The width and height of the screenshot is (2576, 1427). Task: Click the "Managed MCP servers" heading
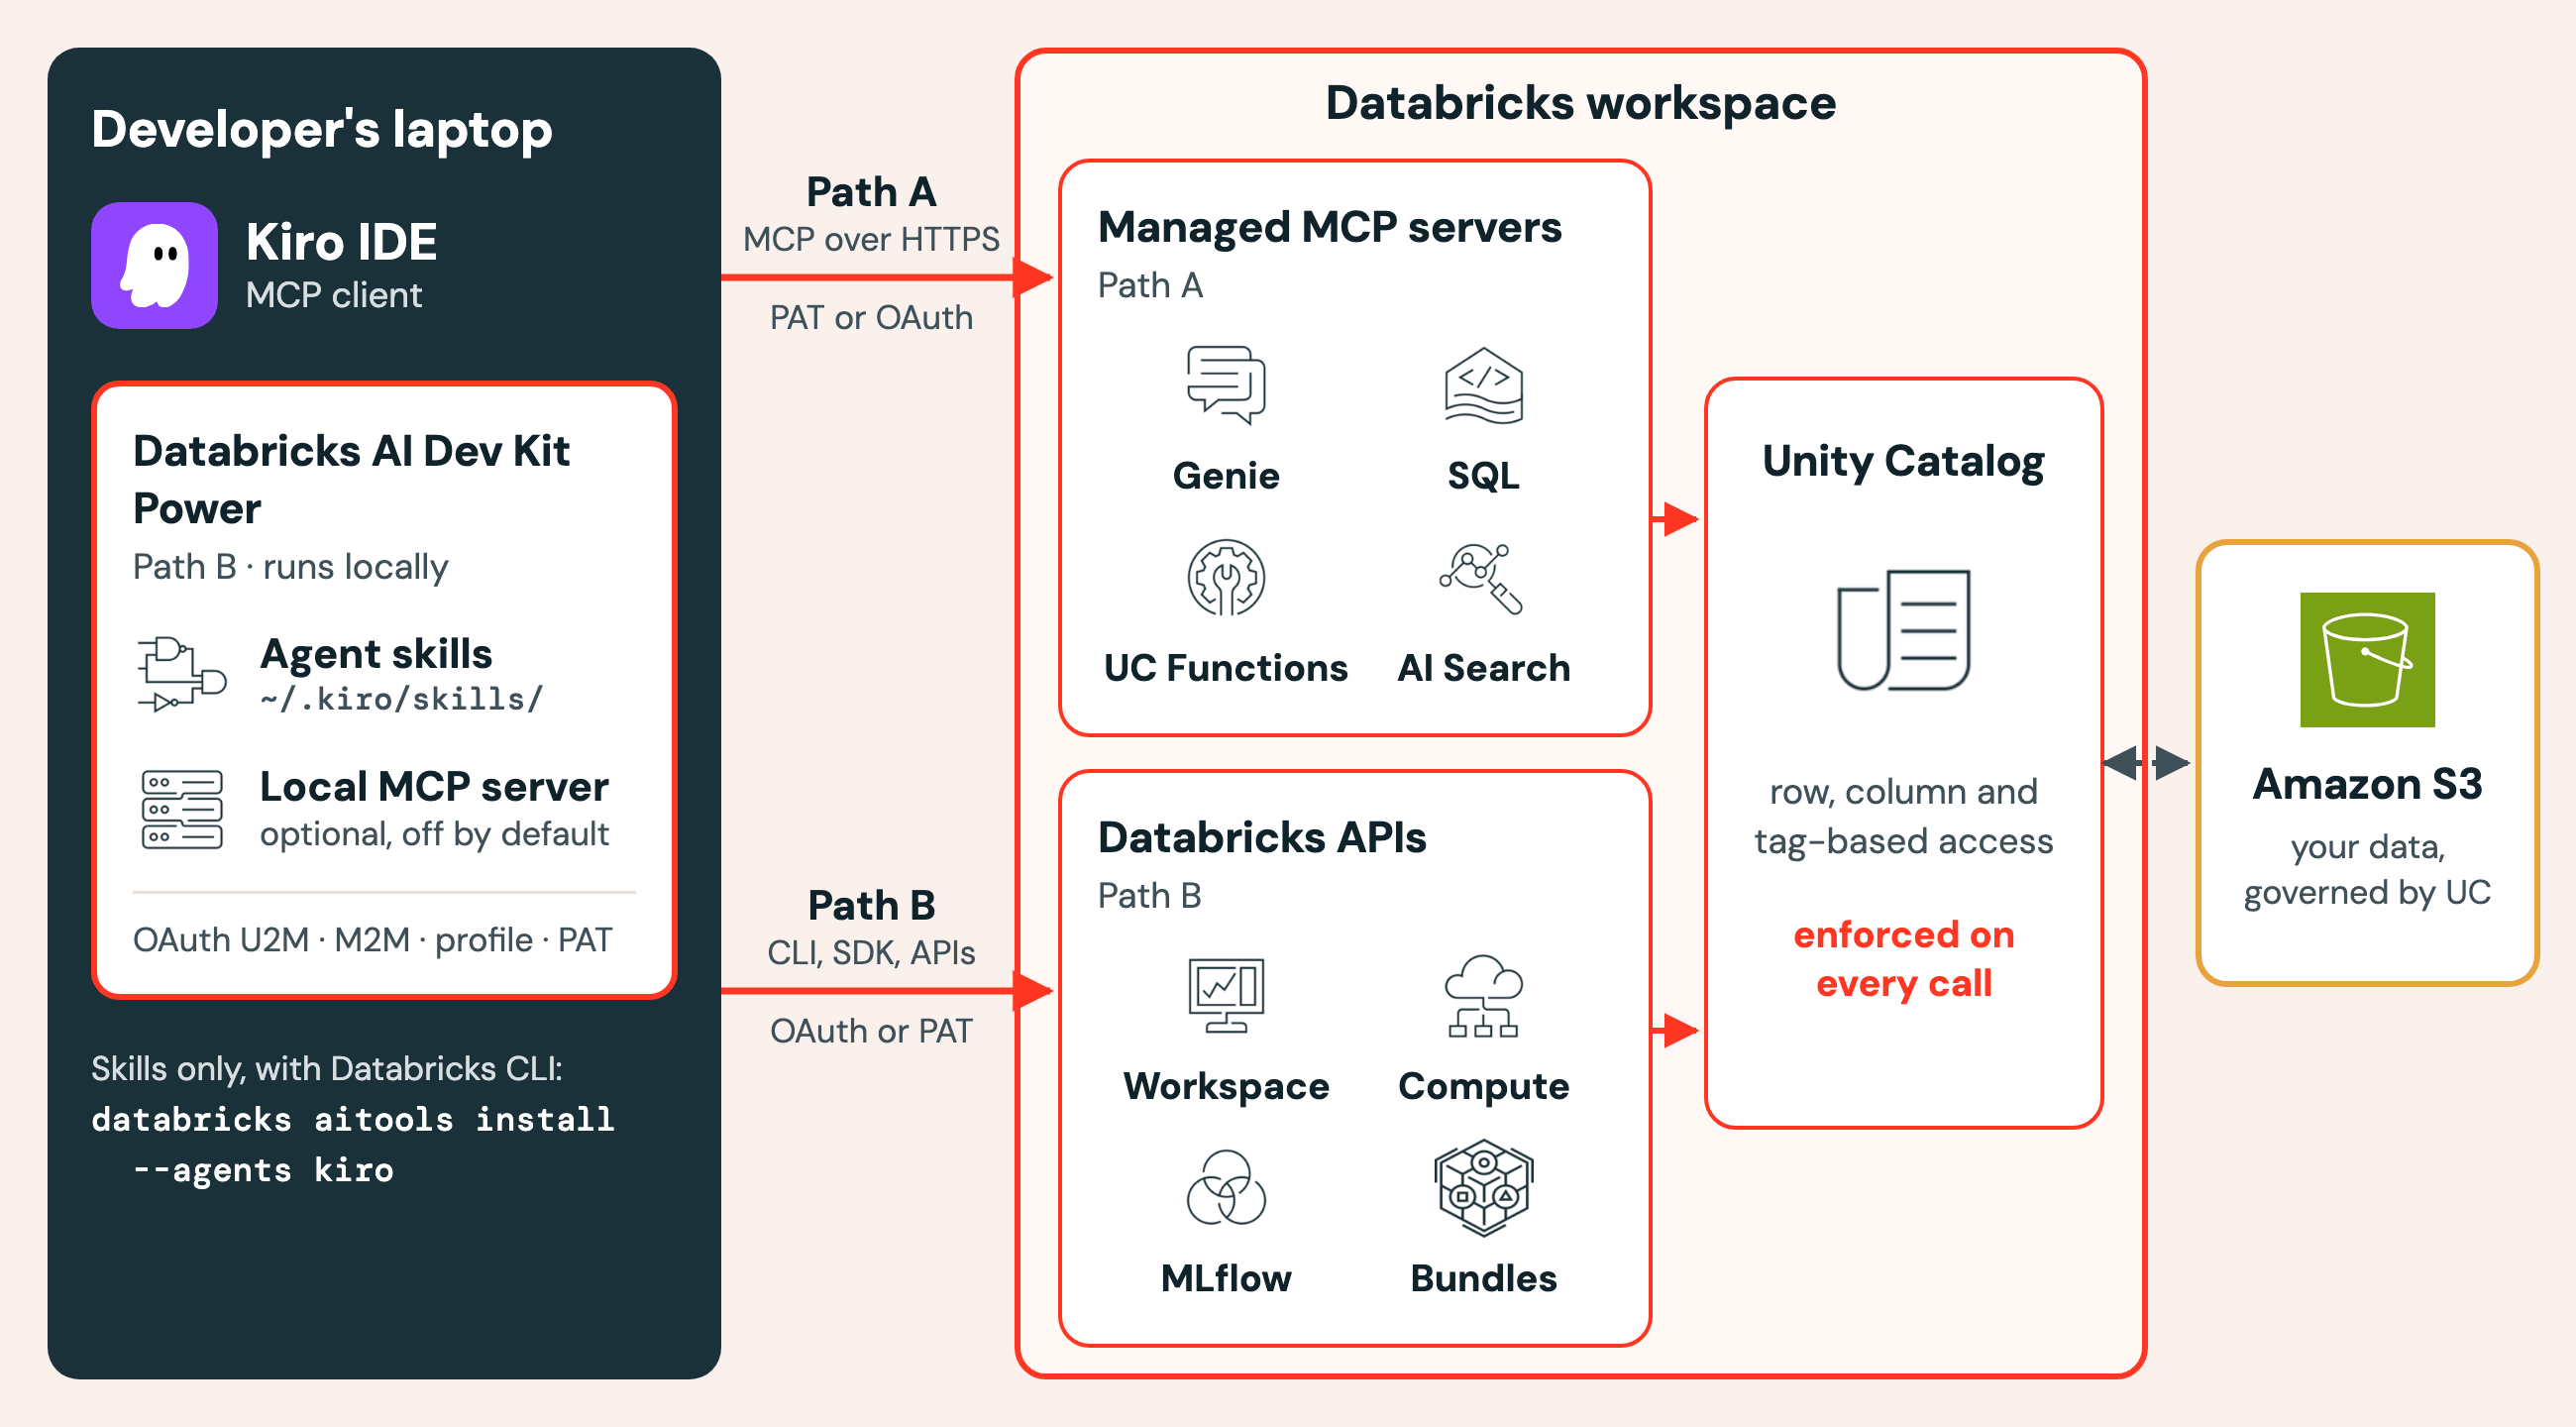1329,228
